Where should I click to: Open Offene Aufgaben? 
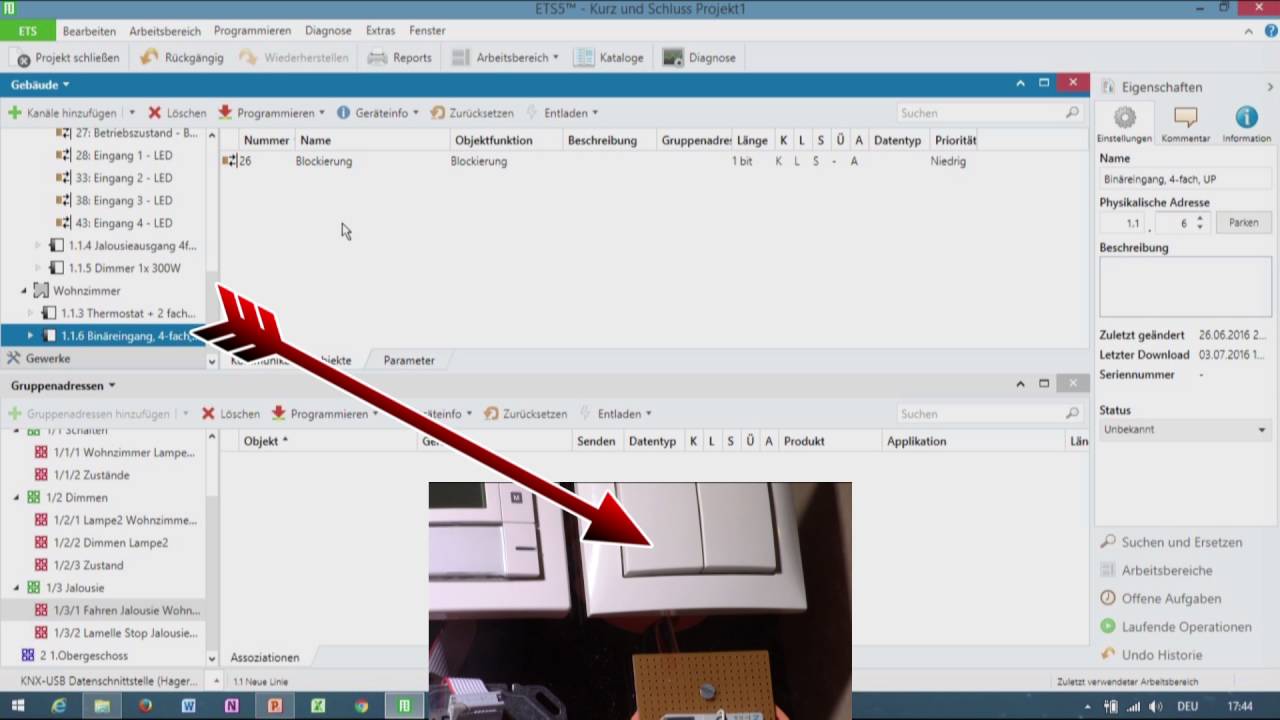[1161, 598]
